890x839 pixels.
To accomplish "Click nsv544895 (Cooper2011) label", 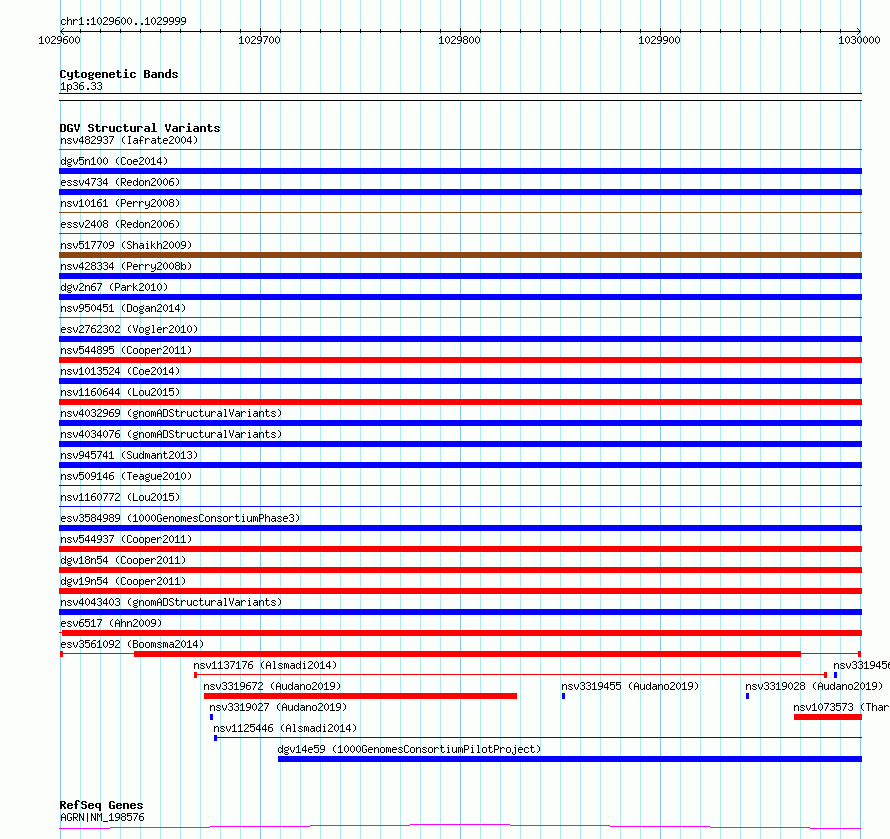I will (126, 350).
